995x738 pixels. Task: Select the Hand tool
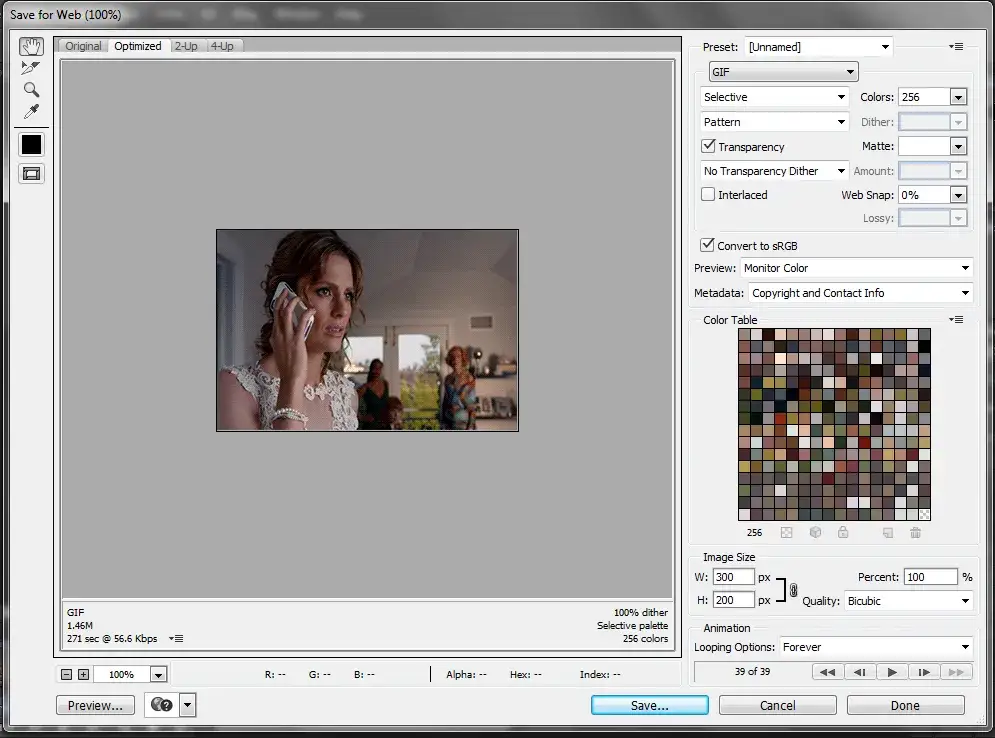point(31,46)
